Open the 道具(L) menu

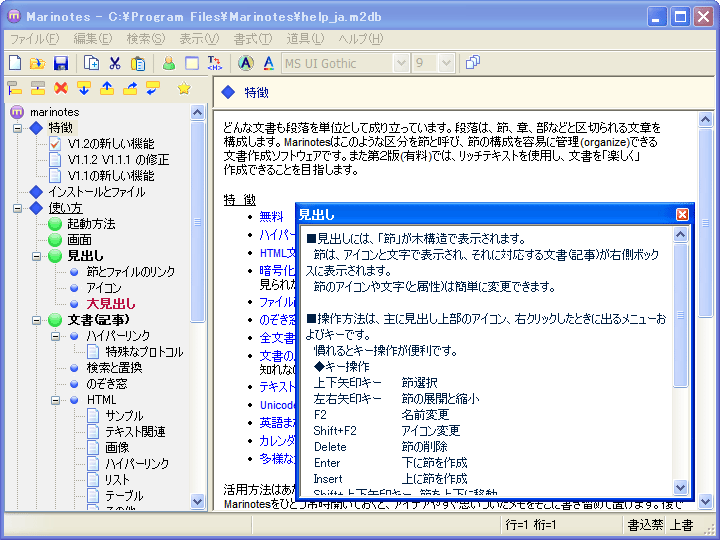click(305, 39)
